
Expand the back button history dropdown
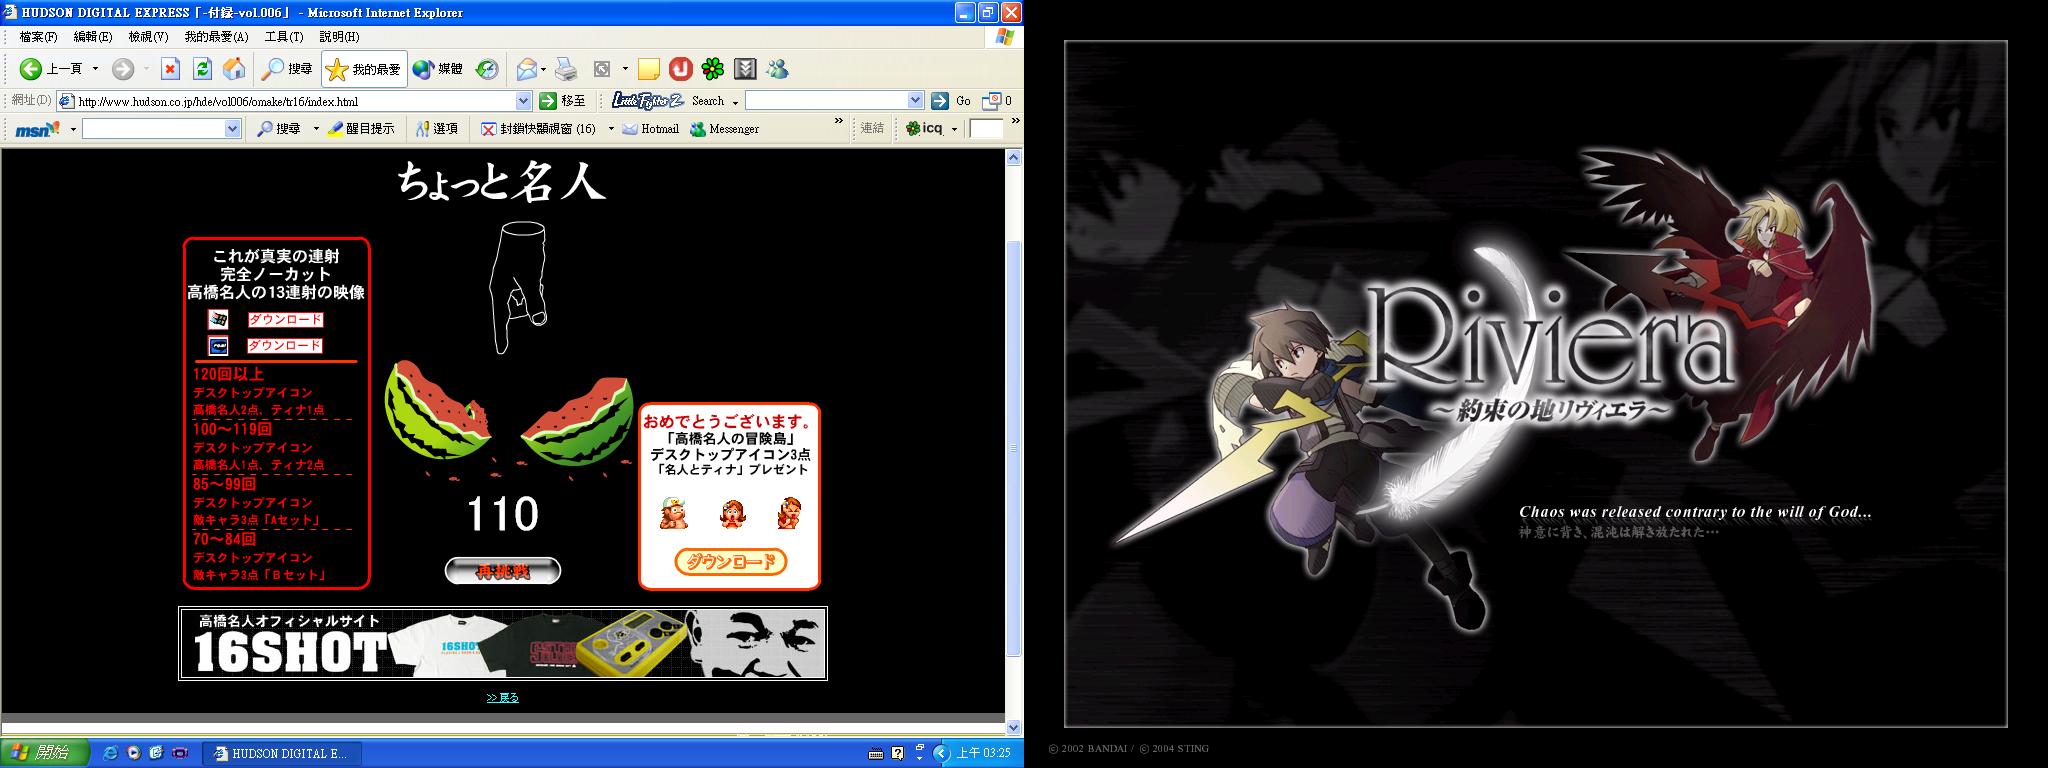click(95, 69)
